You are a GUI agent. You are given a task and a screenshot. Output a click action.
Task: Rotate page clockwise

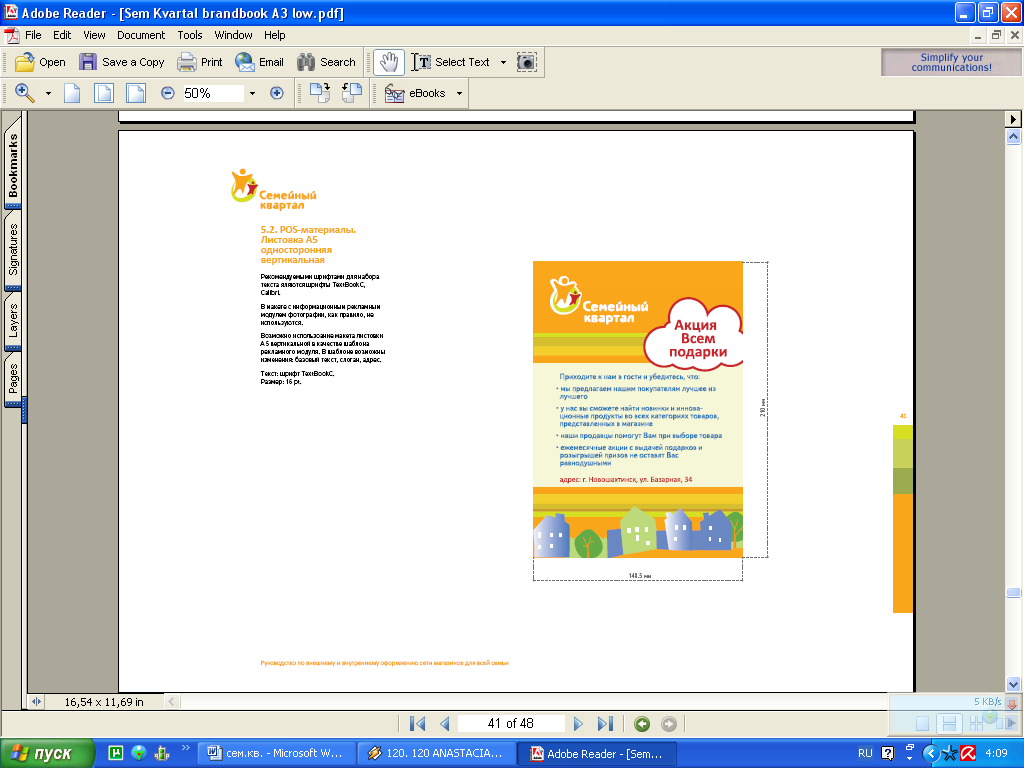point(319,93)
